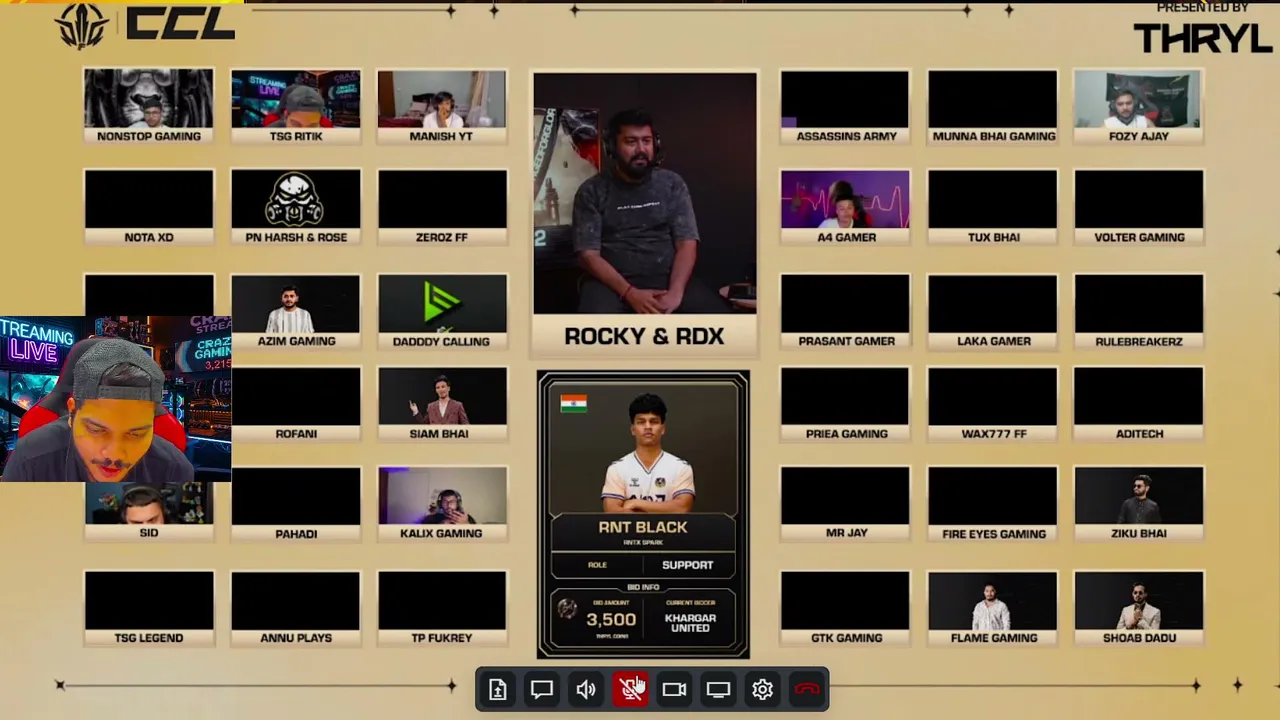The width and height of the screenshot is (1280, 720).
Task: Click the RNT BLACK player name
Action: 643,527
